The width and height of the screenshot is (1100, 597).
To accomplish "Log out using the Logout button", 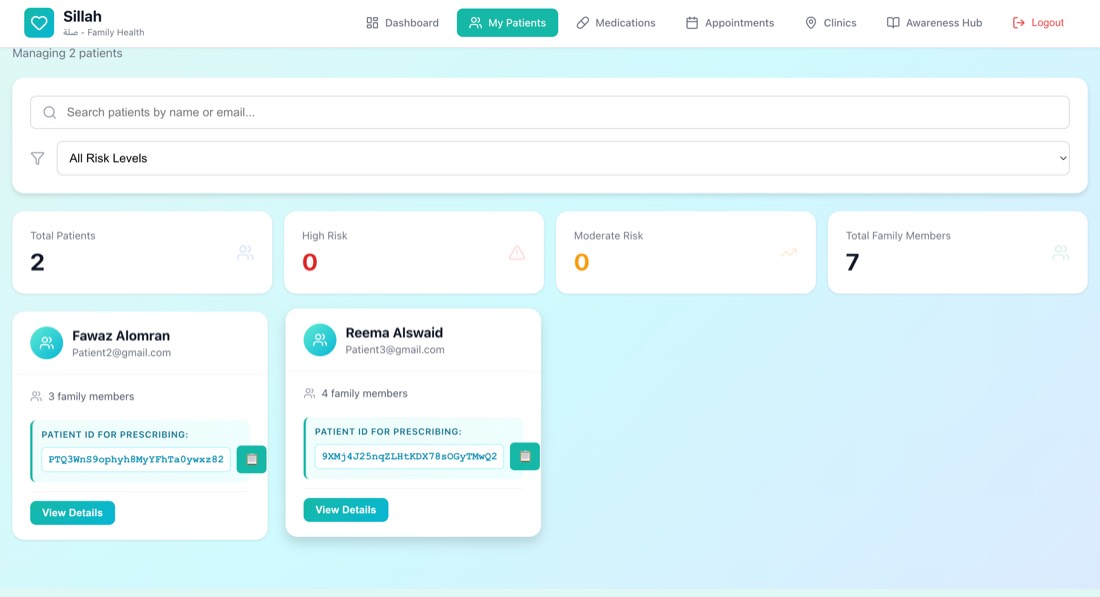I will click(1038, 22).
